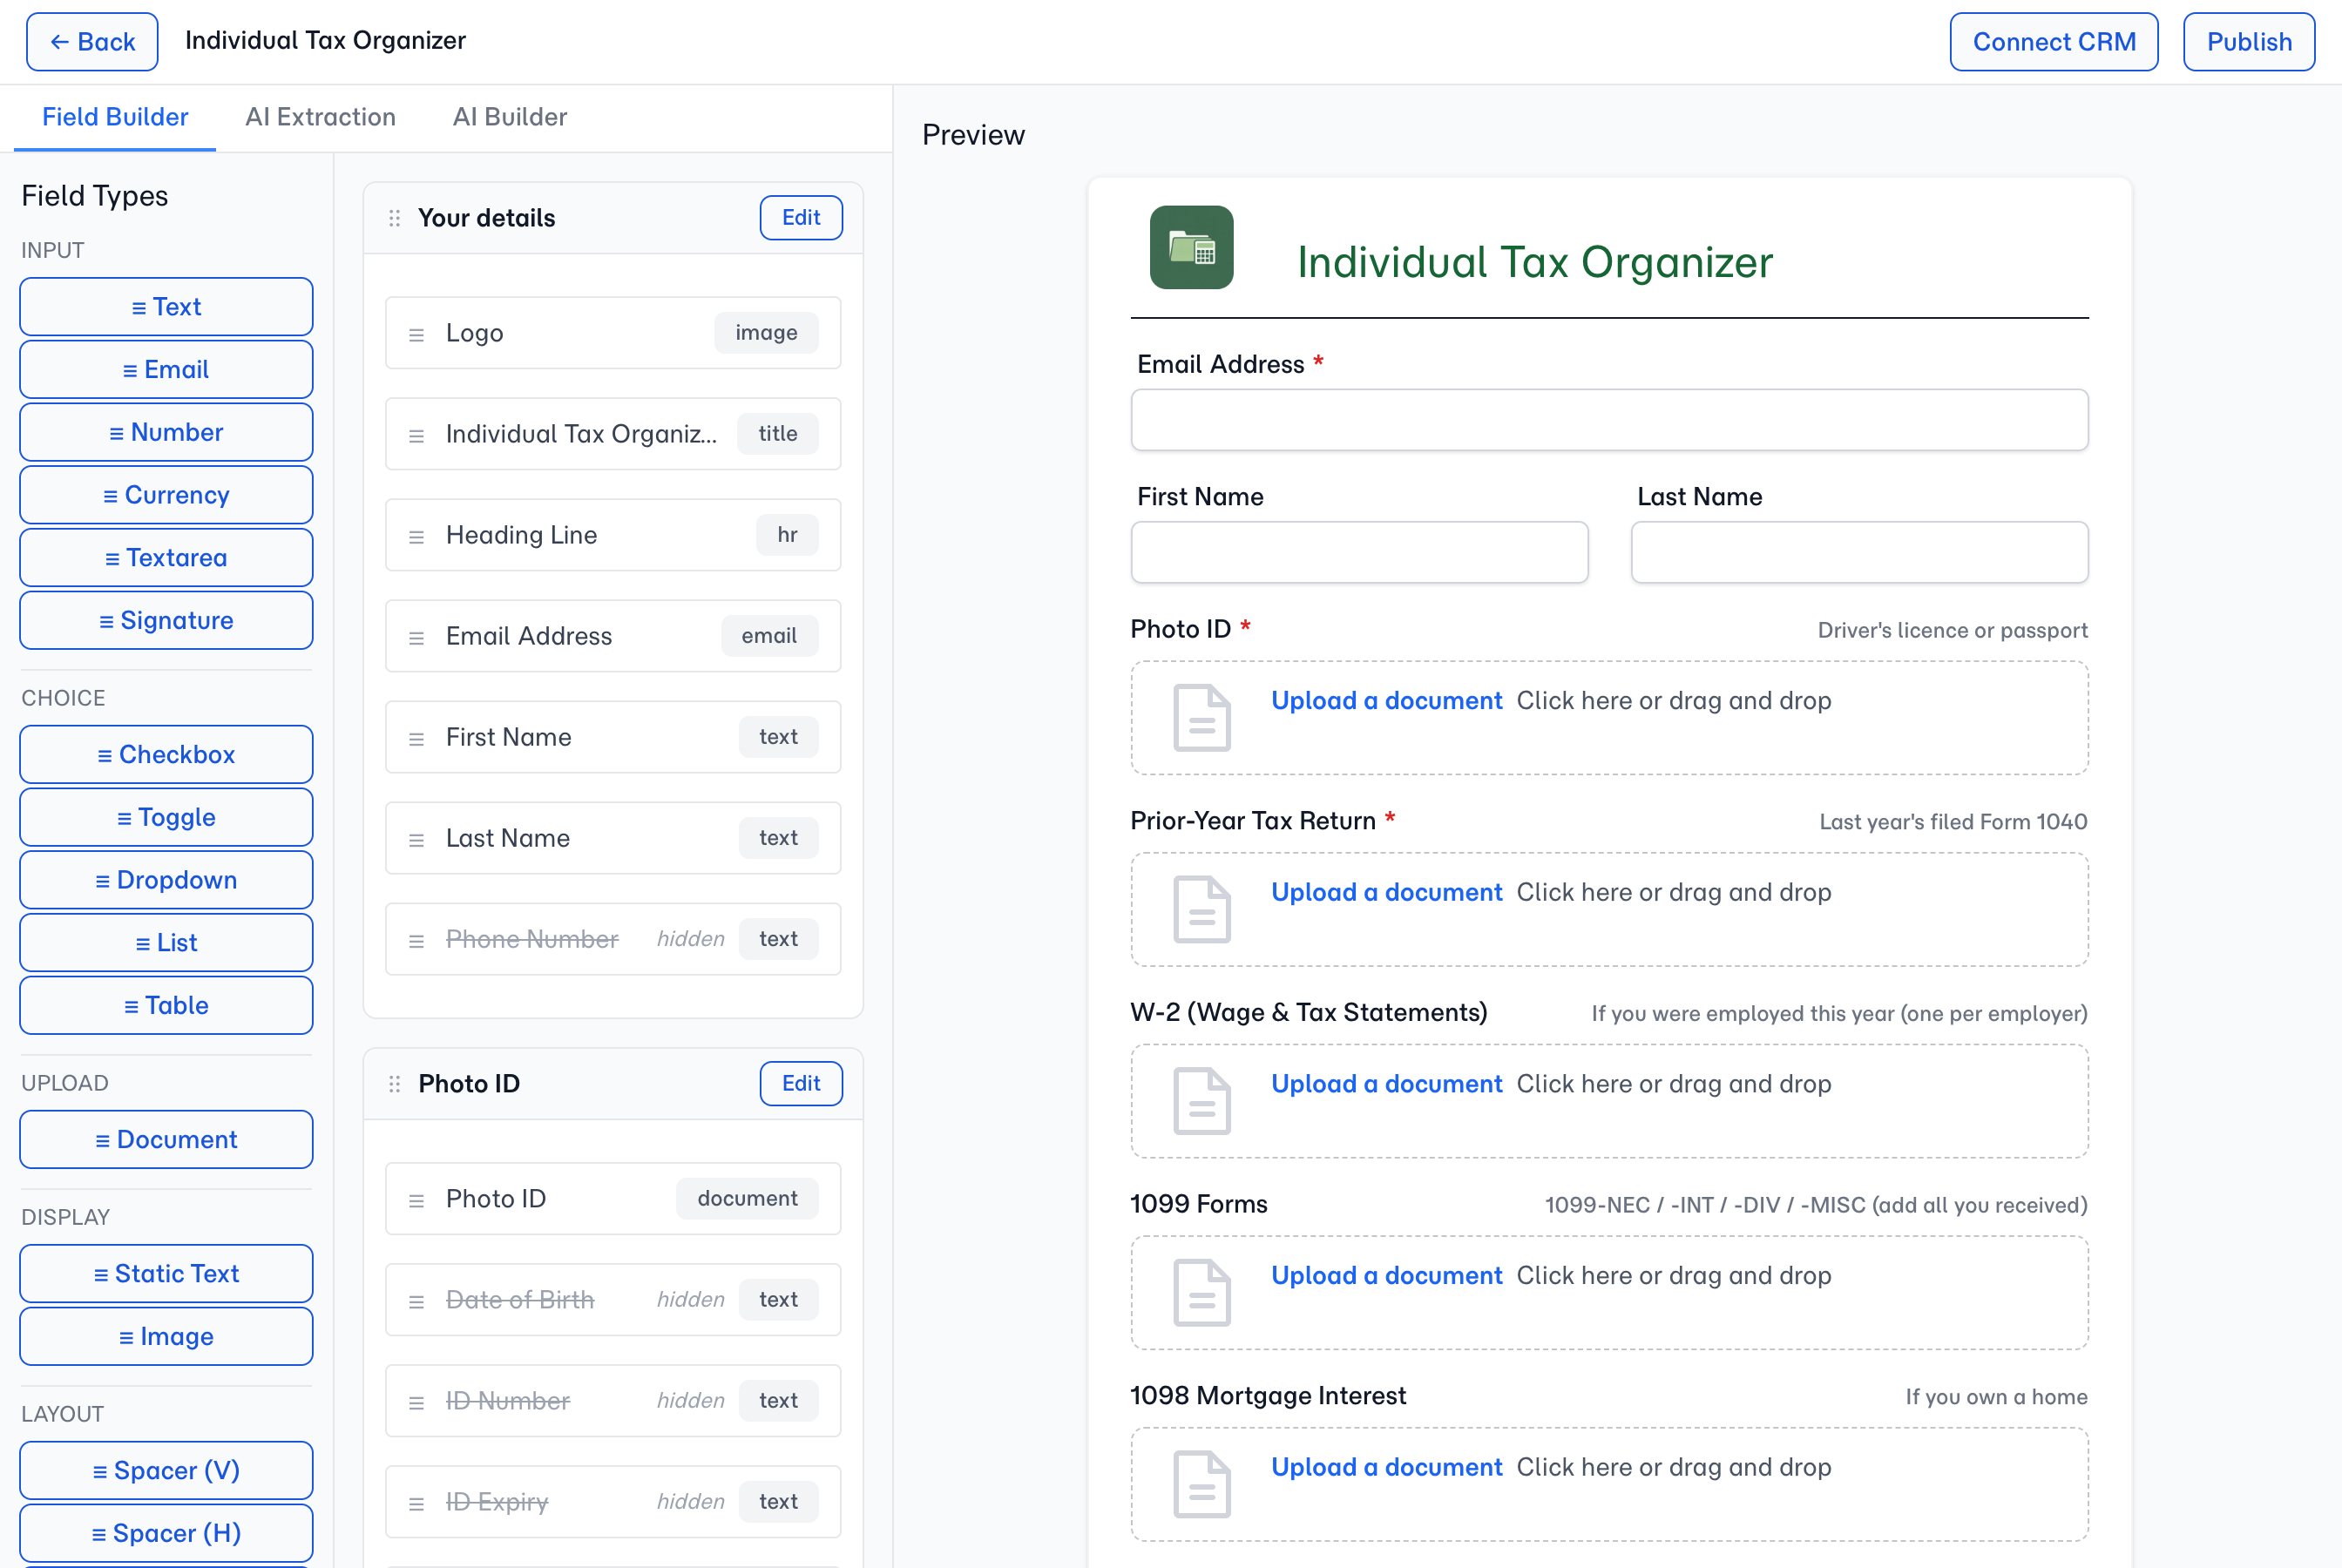Add a Currency field type
The width and height of the screenshot is (2342, 1568).
tap(166, 495)
